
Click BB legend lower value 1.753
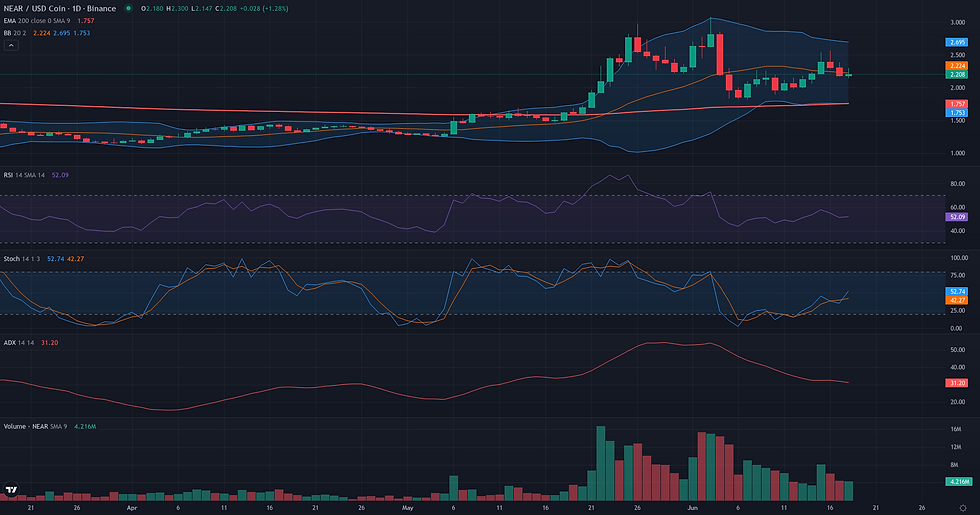coord(81,33)
